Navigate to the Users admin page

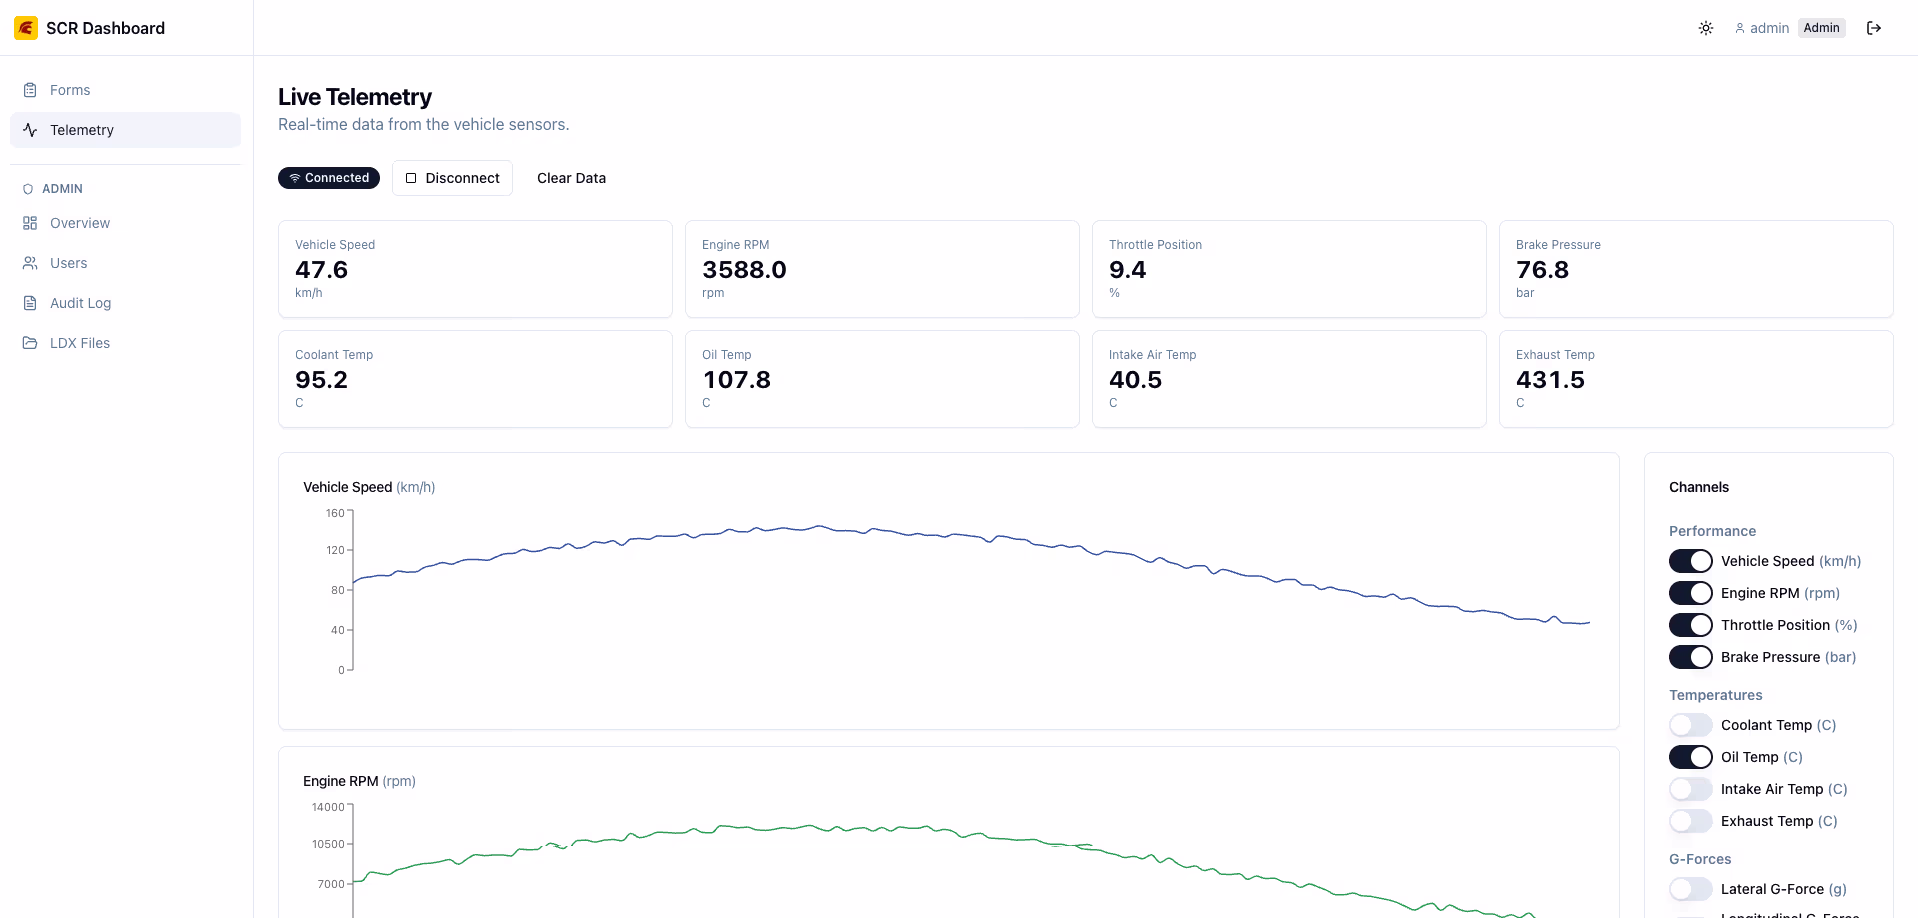69,263
